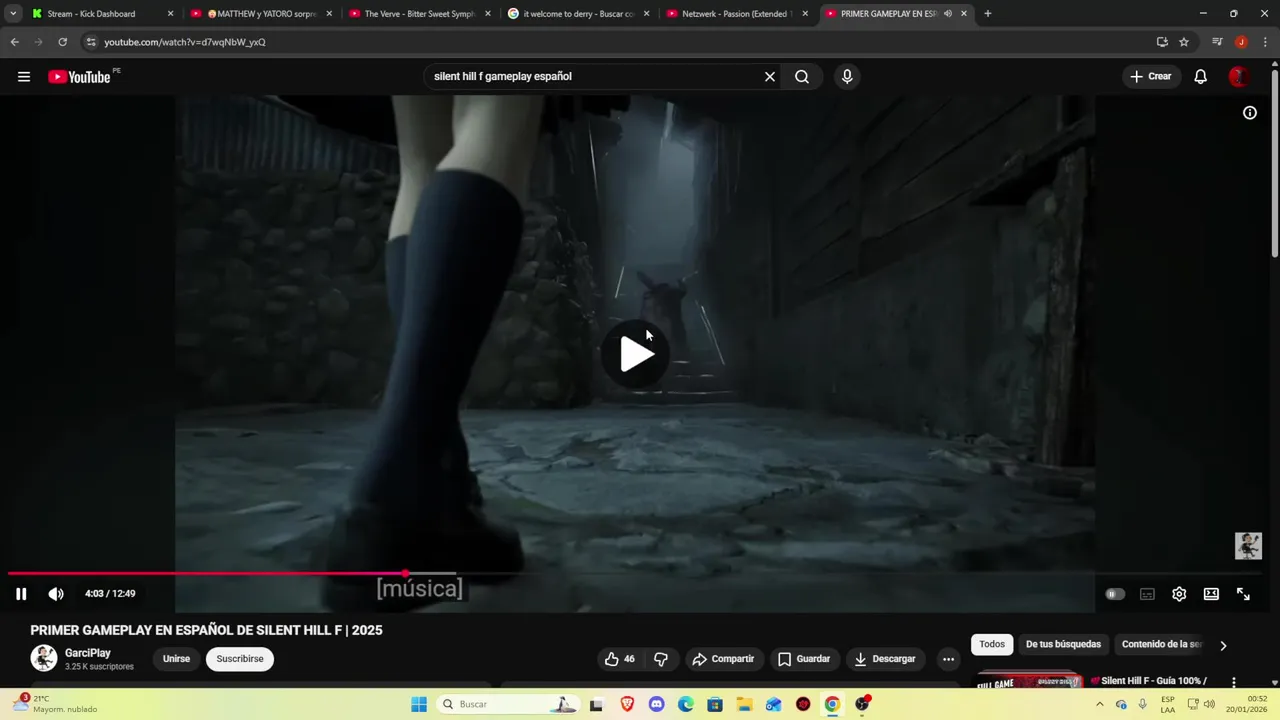Subscribe with the Suscribirse button
This screenshot has height=720, width=1280.
[240, 659]
